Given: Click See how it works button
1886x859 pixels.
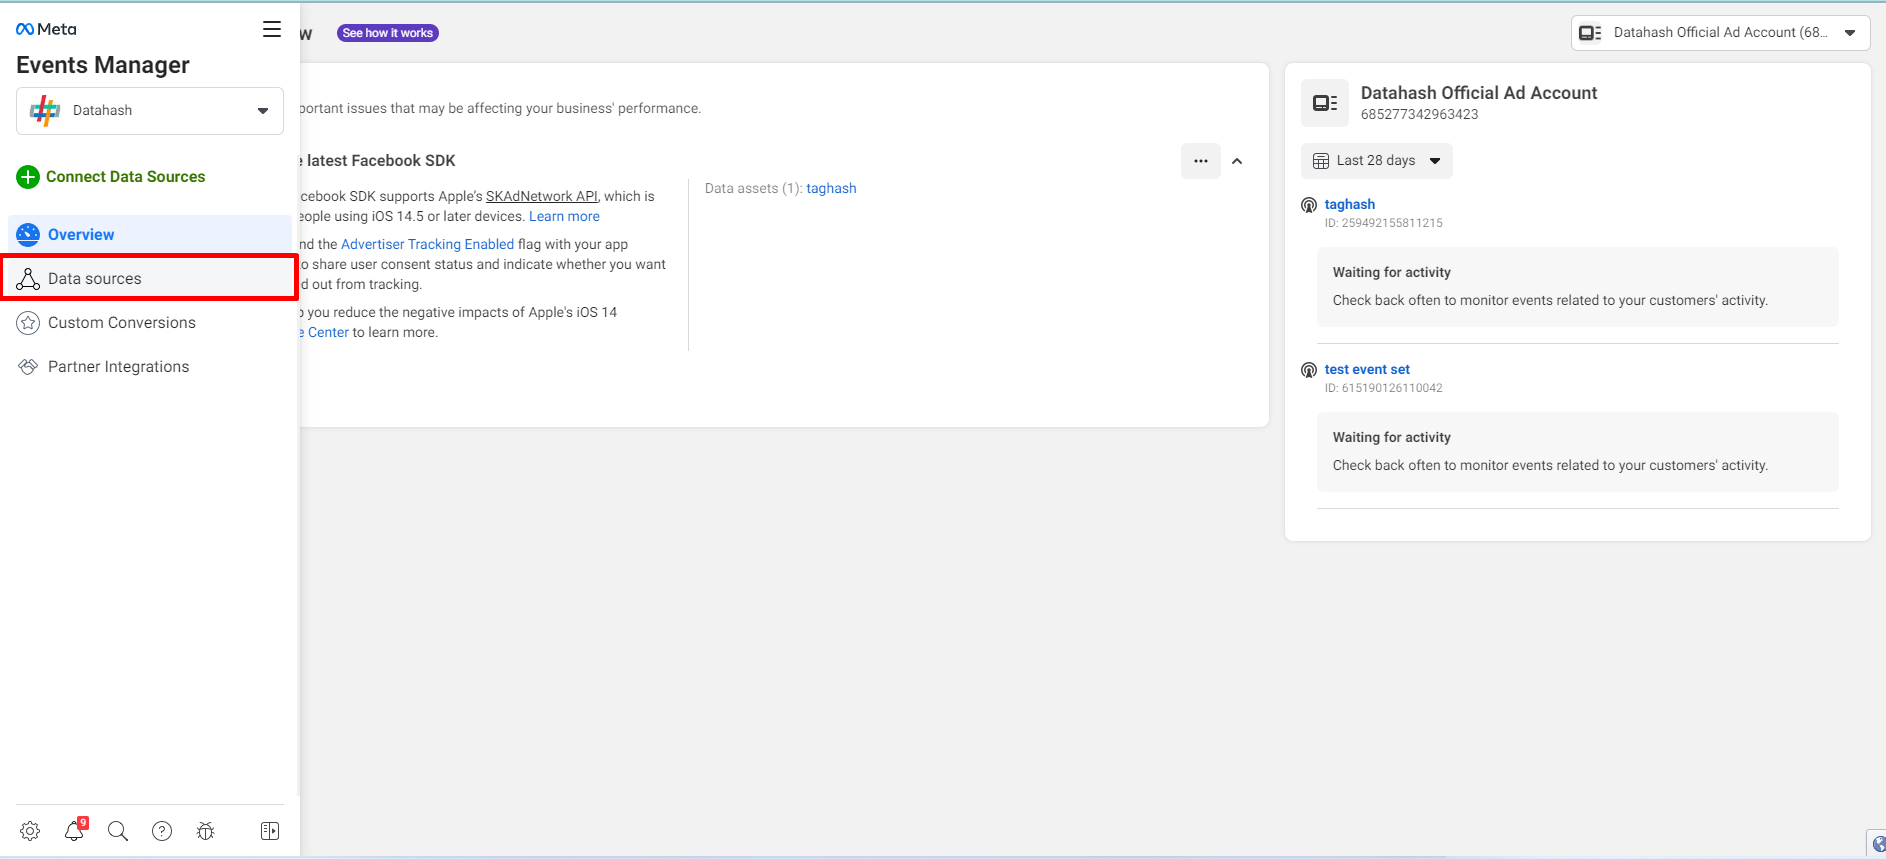Looking at the screenshot, I should tap(388, 33).
